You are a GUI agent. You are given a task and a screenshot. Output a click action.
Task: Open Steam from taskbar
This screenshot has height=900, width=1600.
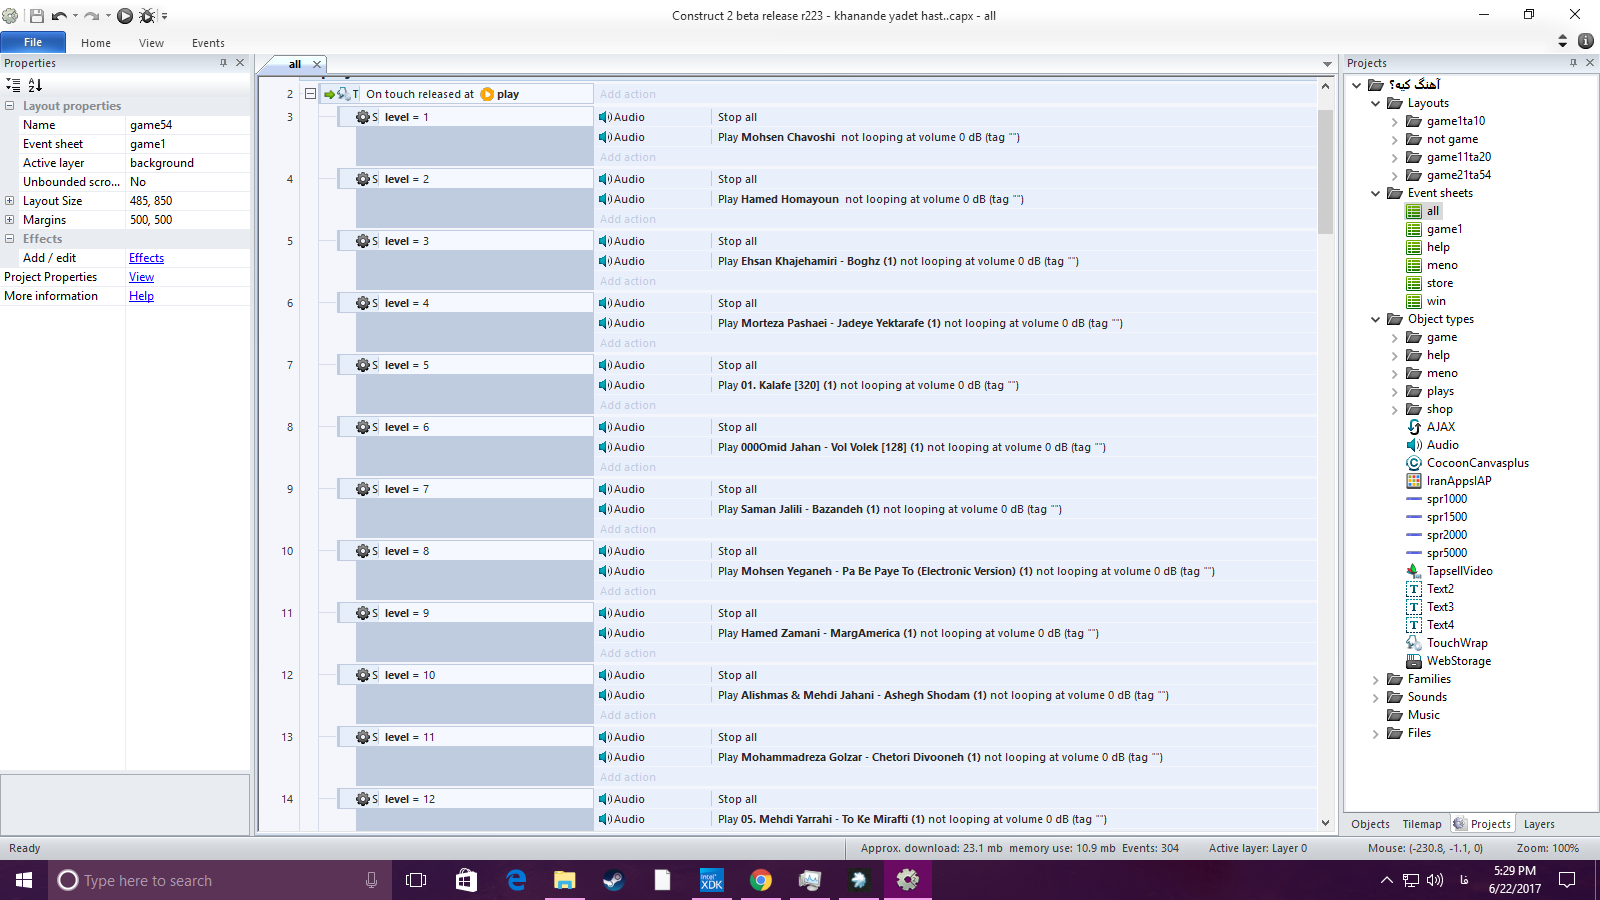click(613, 880)
